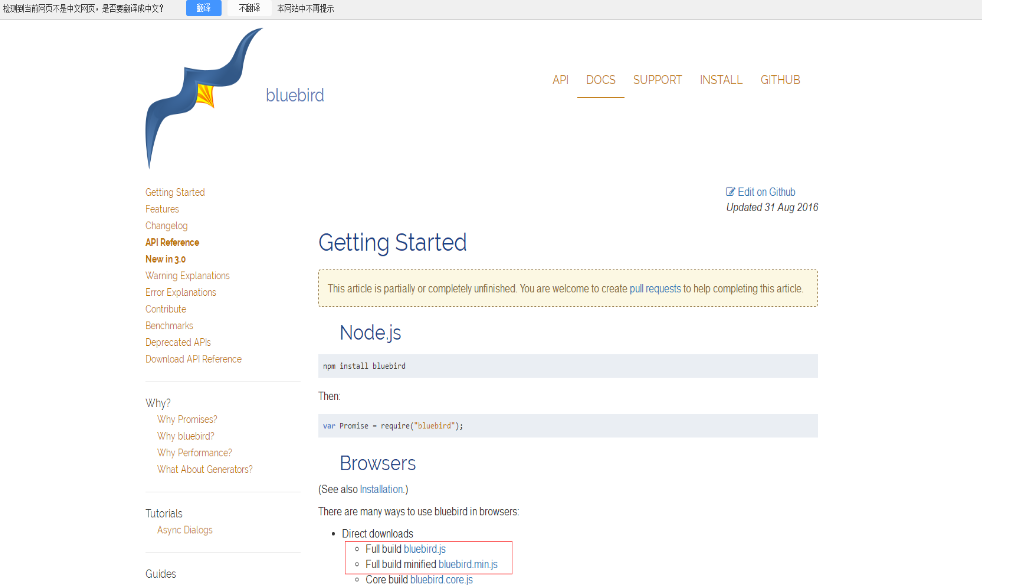This screenshot has height=585, width=1021.
Task: Click the Node.js heading
Action: point(370,333)
